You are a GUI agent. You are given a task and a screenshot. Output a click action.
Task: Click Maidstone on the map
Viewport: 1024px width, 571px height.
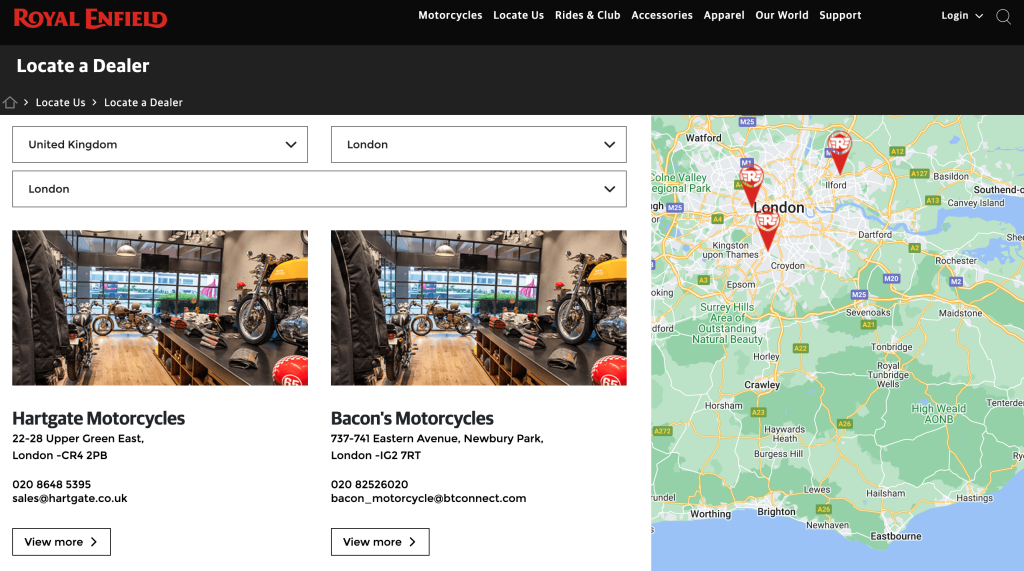(x=960, y=313)
